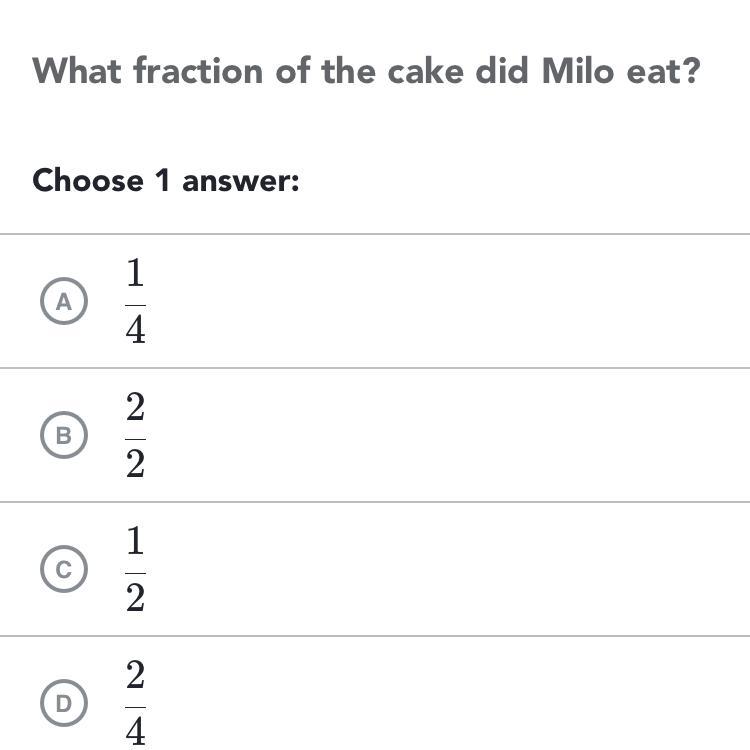Click the question text about Milo's cake

click(366, 71)
